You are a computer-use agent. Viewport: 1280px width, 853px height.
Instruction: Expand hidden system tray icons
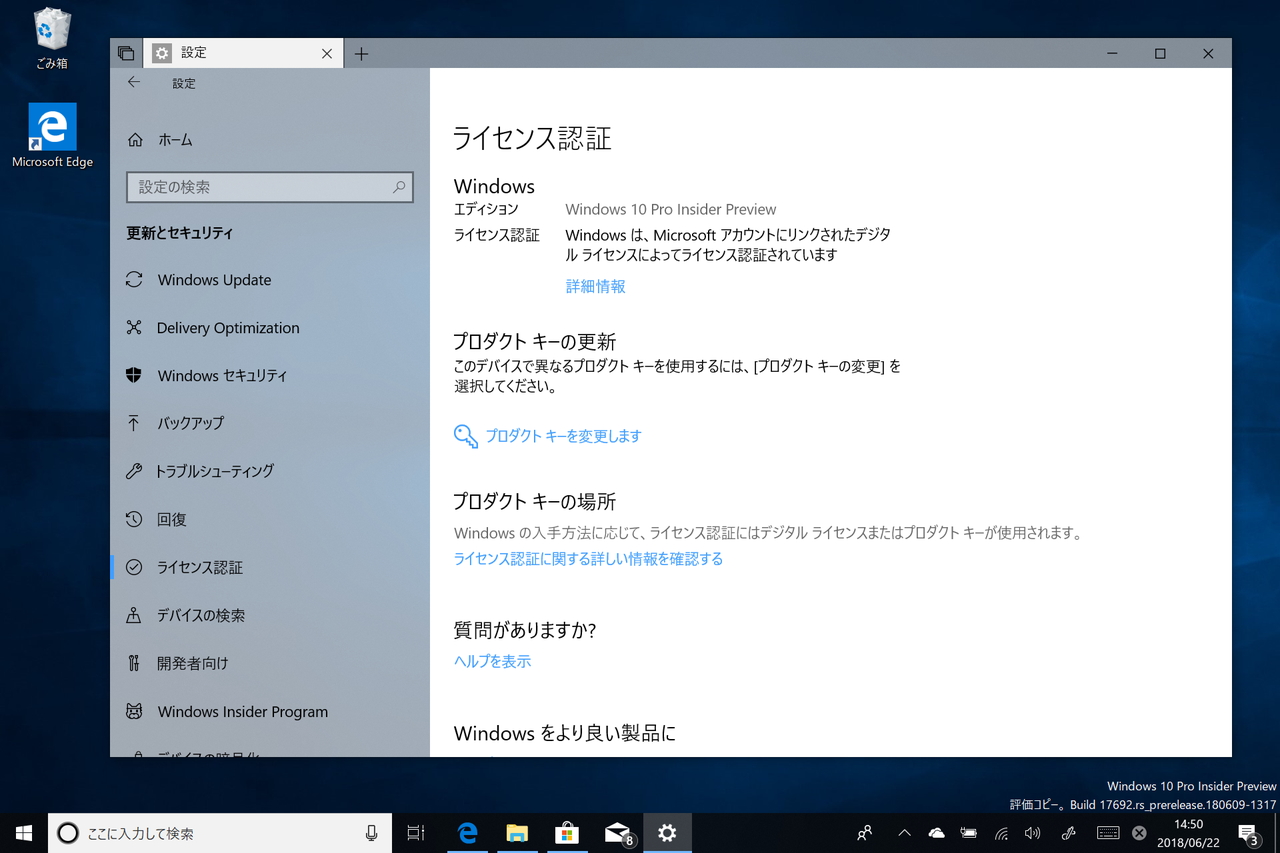point(904,833)
